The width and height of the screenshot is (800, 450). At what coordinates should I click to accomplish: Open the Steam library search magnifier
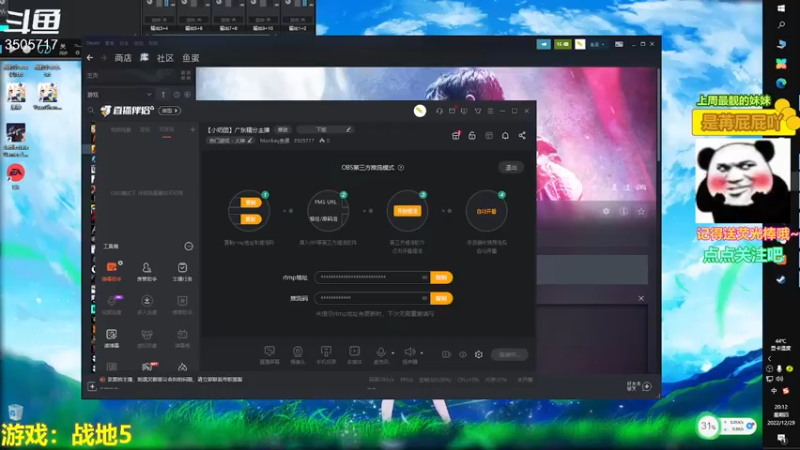pyautogui.click(x=91, y=110)
